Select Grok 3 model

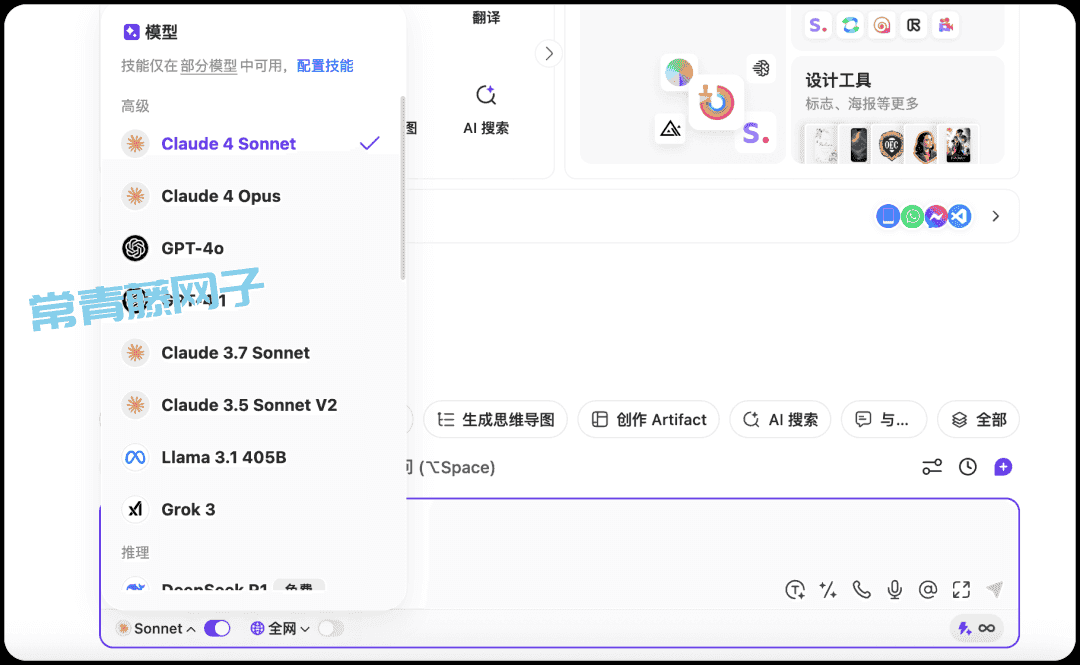pyautogui.click(x=253, y=510)
